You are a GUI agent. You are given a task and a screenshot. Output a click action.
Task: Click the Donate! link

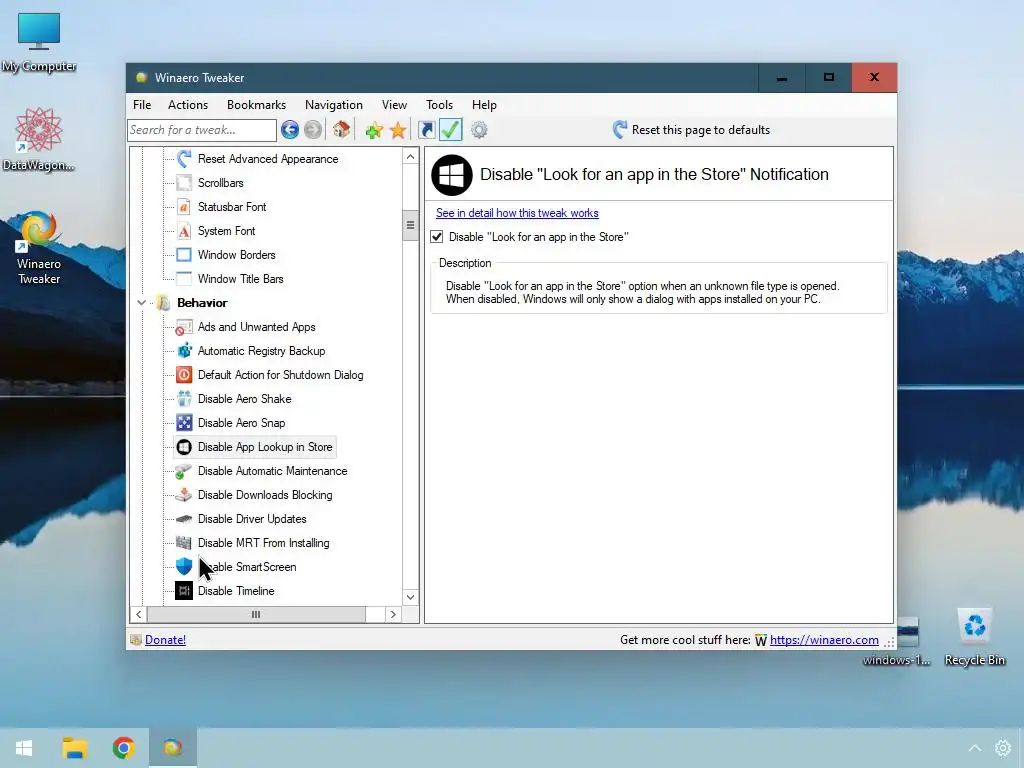coord(165,640)
